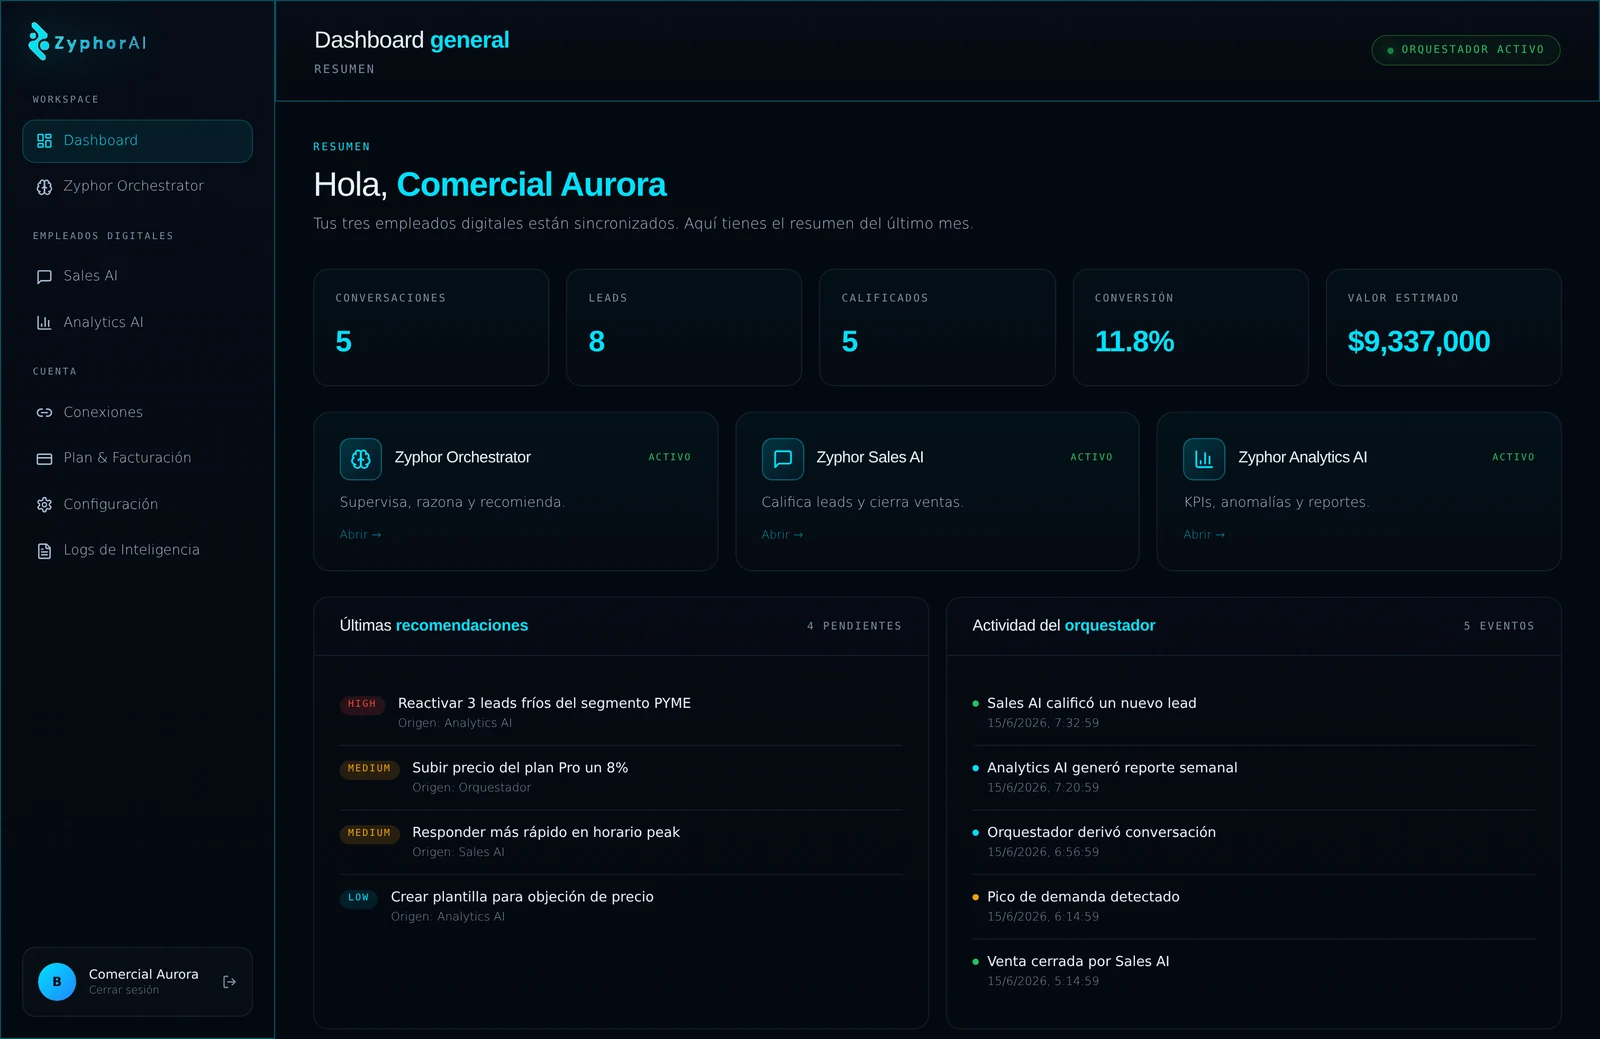Select 'Crear plantilla para objeción de precio'
Viewport: 1600px width, 1039px height.
522,897
